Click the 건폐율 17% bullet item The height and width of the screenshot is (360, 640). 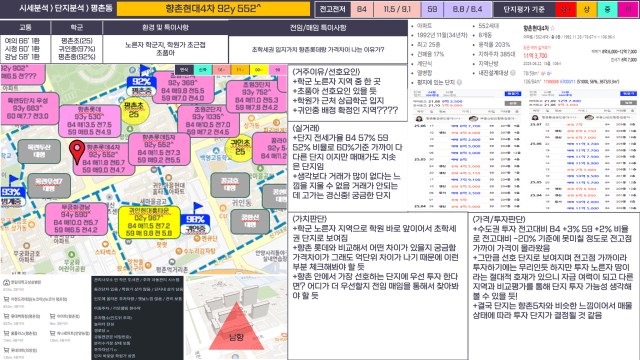tap(430, 54)
